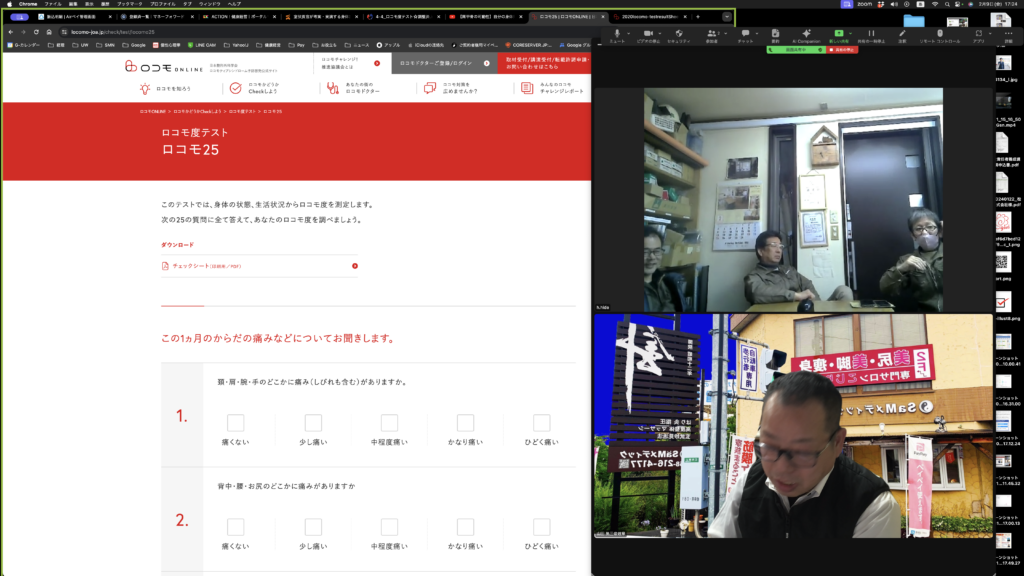Open the QR code desktop file
1024x576 pixels.
pos(1002,263)
